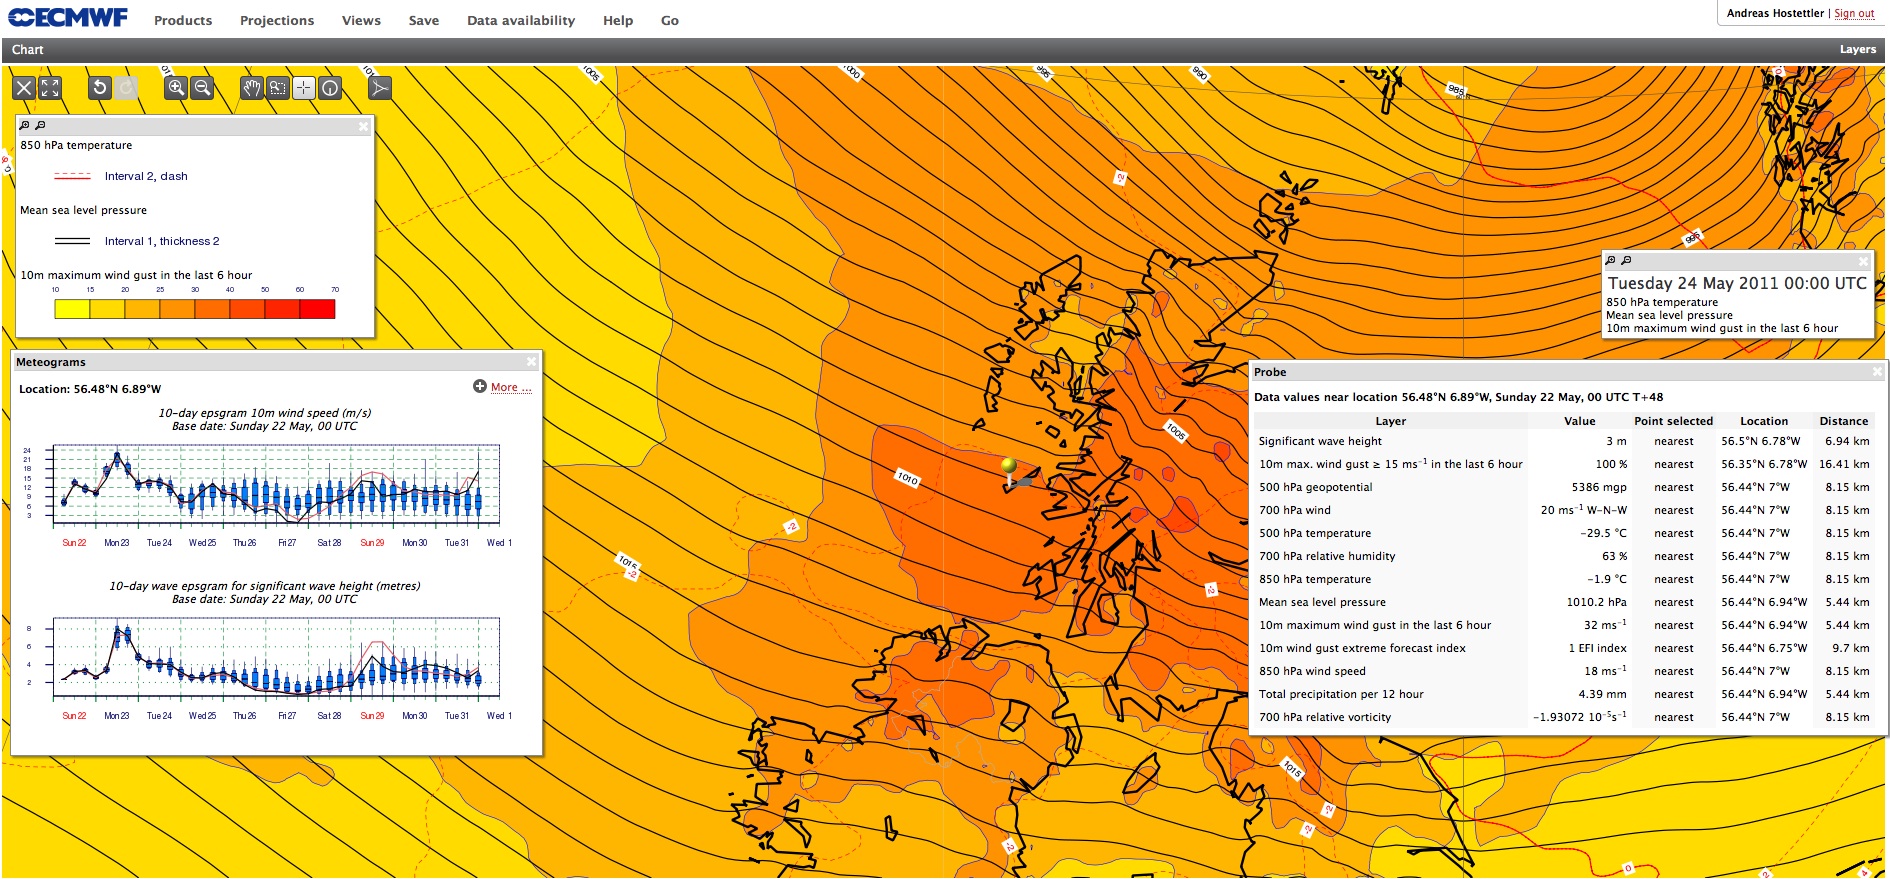The height and width of the screenshot is (879, 1890).
Task: Select the 700 hPa relative vorticity row
Action: click(x=1564, y=717)
